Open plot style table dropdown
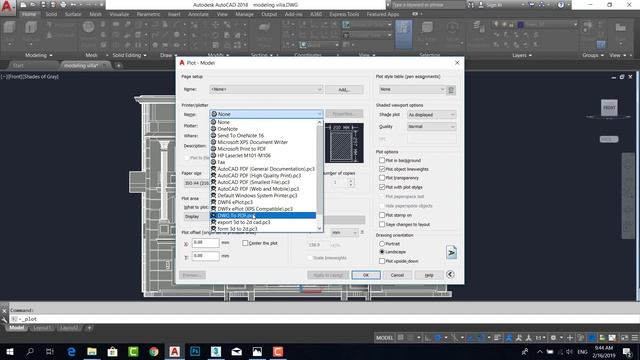The image size is (640, 360). (x=412, y=89)
